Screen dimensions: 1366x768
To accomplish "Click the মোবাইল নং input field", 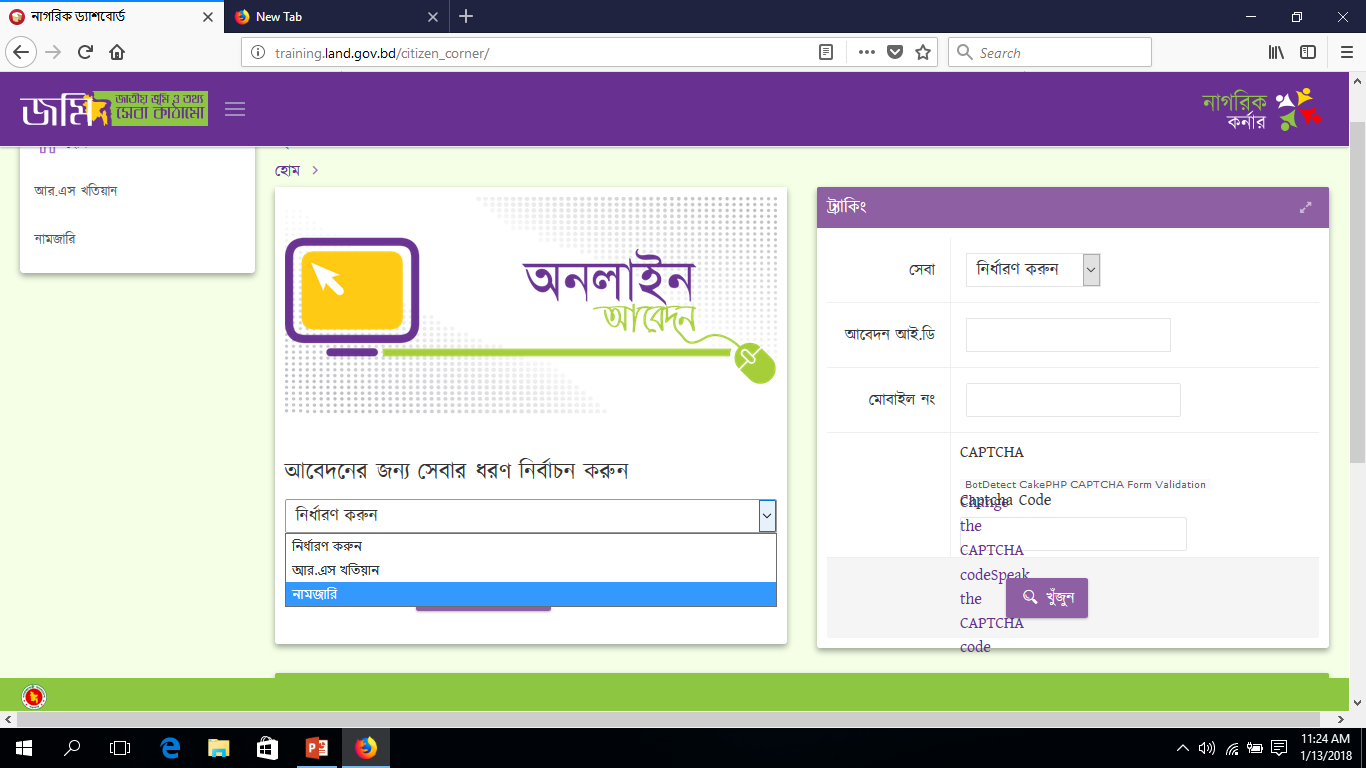I will pyautogui.click(x=1072, y=400).
